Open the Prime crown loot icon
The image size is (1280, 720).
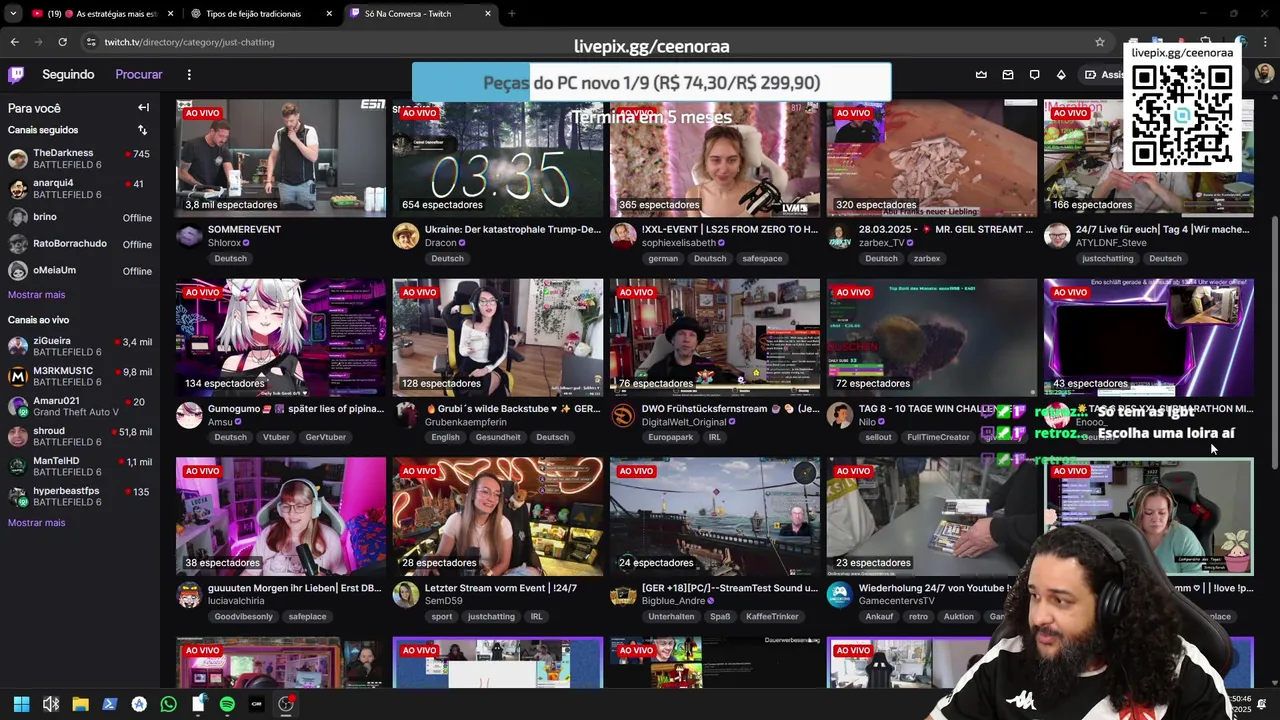pyautogui.click(x=981, y=74)
